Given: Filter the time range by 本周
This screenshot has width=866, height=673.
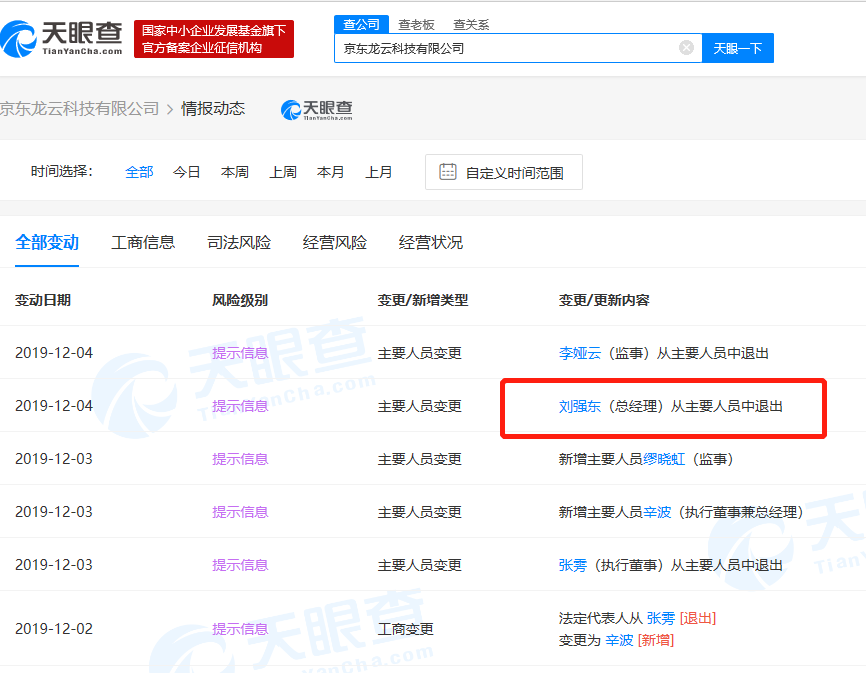Looking at the screenshot, I should coord(235,172).
